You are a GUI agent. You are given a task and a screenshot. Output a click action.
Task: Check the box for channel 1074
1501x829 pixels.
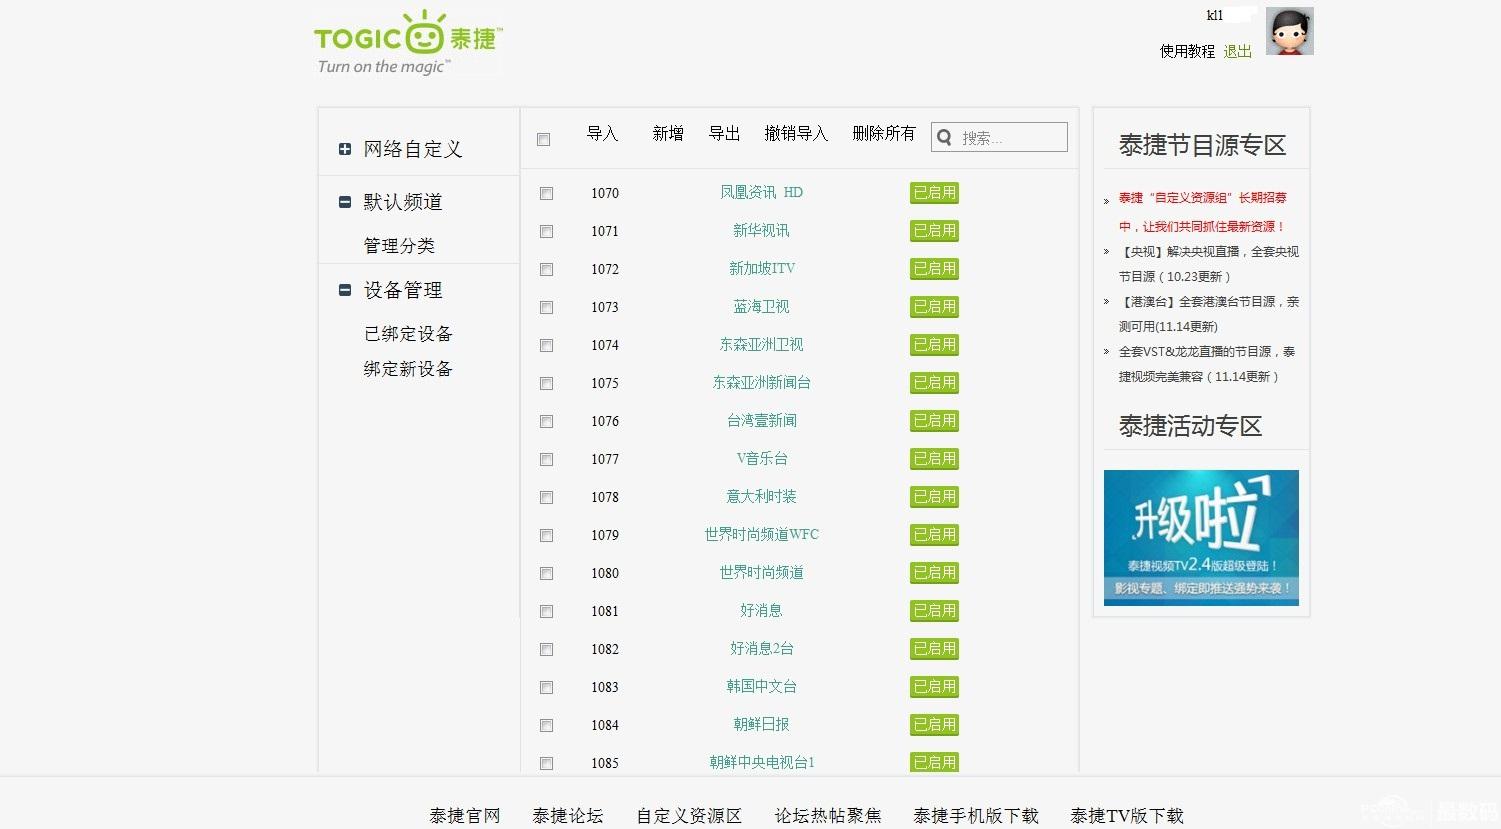click(x=546, y=345)
